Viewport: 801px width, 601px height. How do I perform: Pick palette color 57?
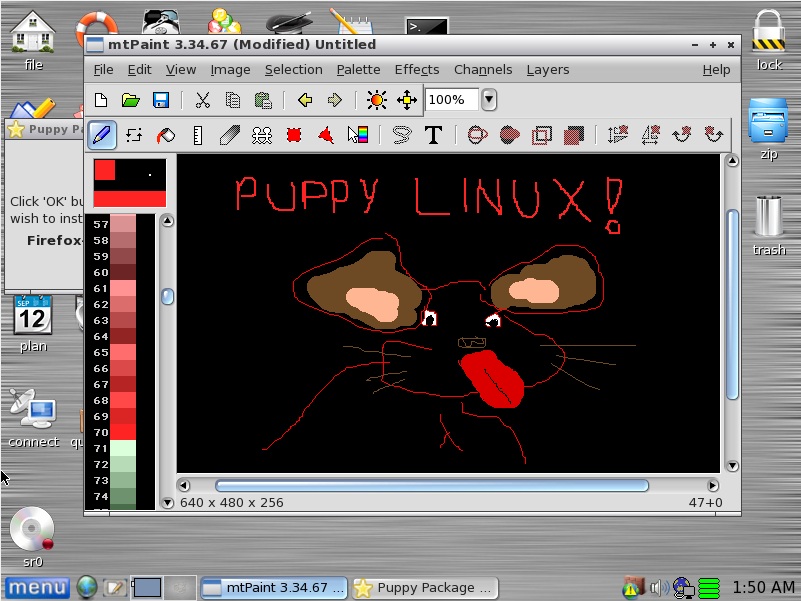point(123,224)
